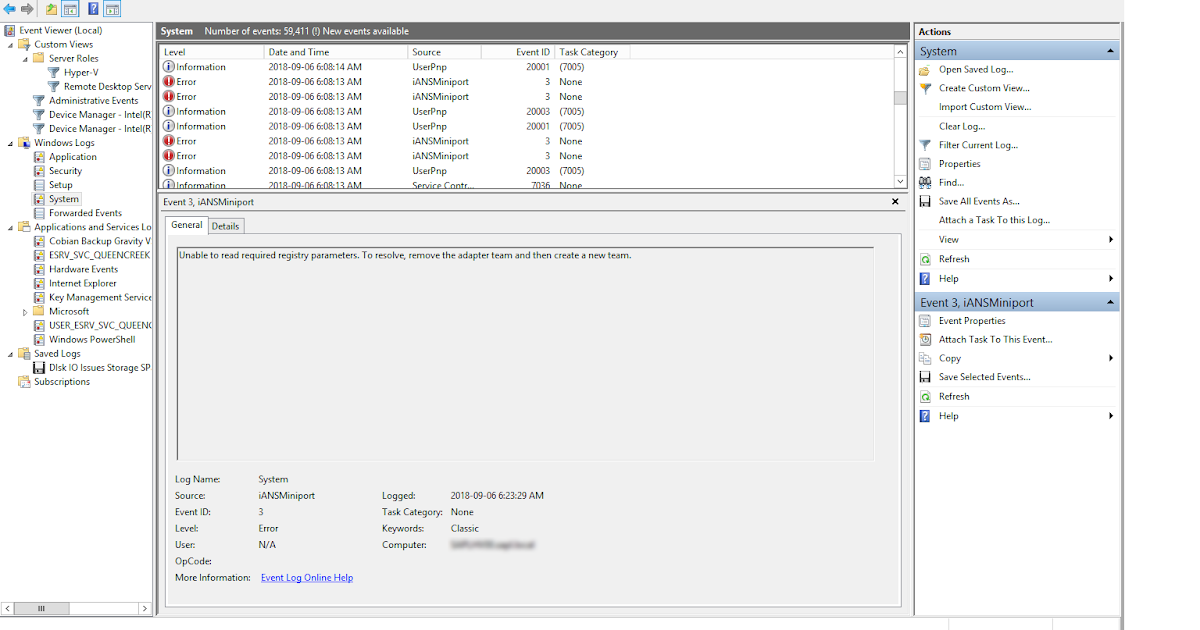The image size is (1200, 630).
Task: Collapse the System actions section
Action: click(1108, 49)
